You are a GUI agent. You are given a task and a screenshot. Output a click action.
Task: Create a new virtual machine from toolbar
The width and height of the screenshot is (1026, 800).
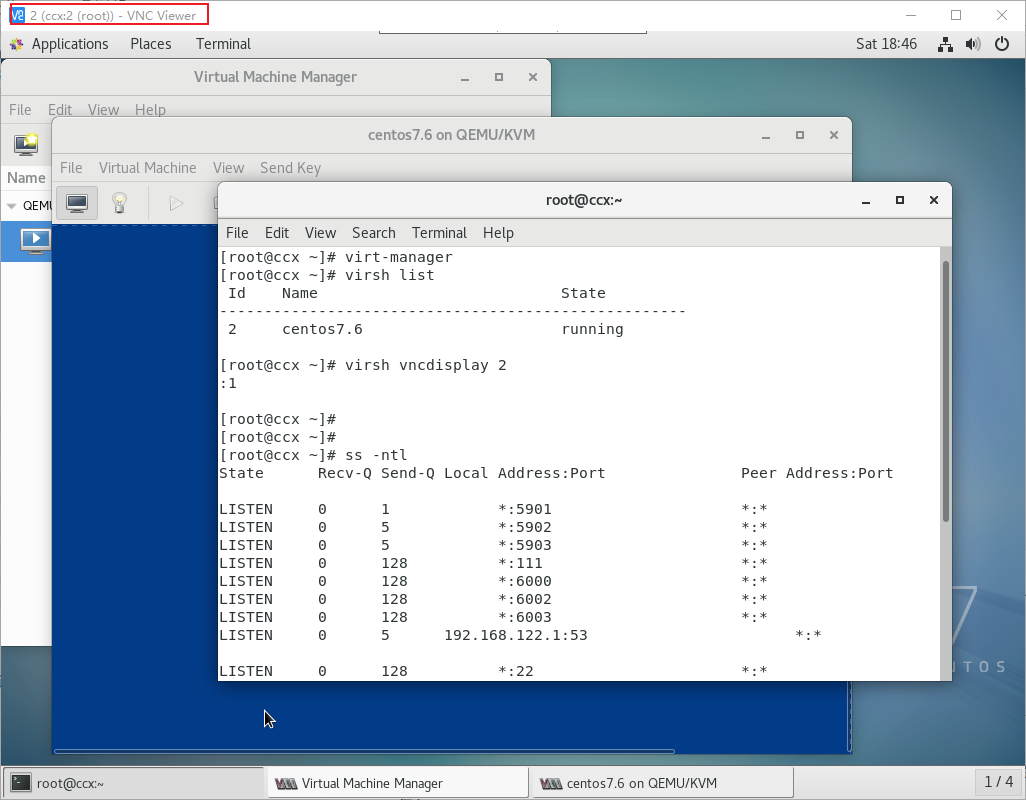26,144
